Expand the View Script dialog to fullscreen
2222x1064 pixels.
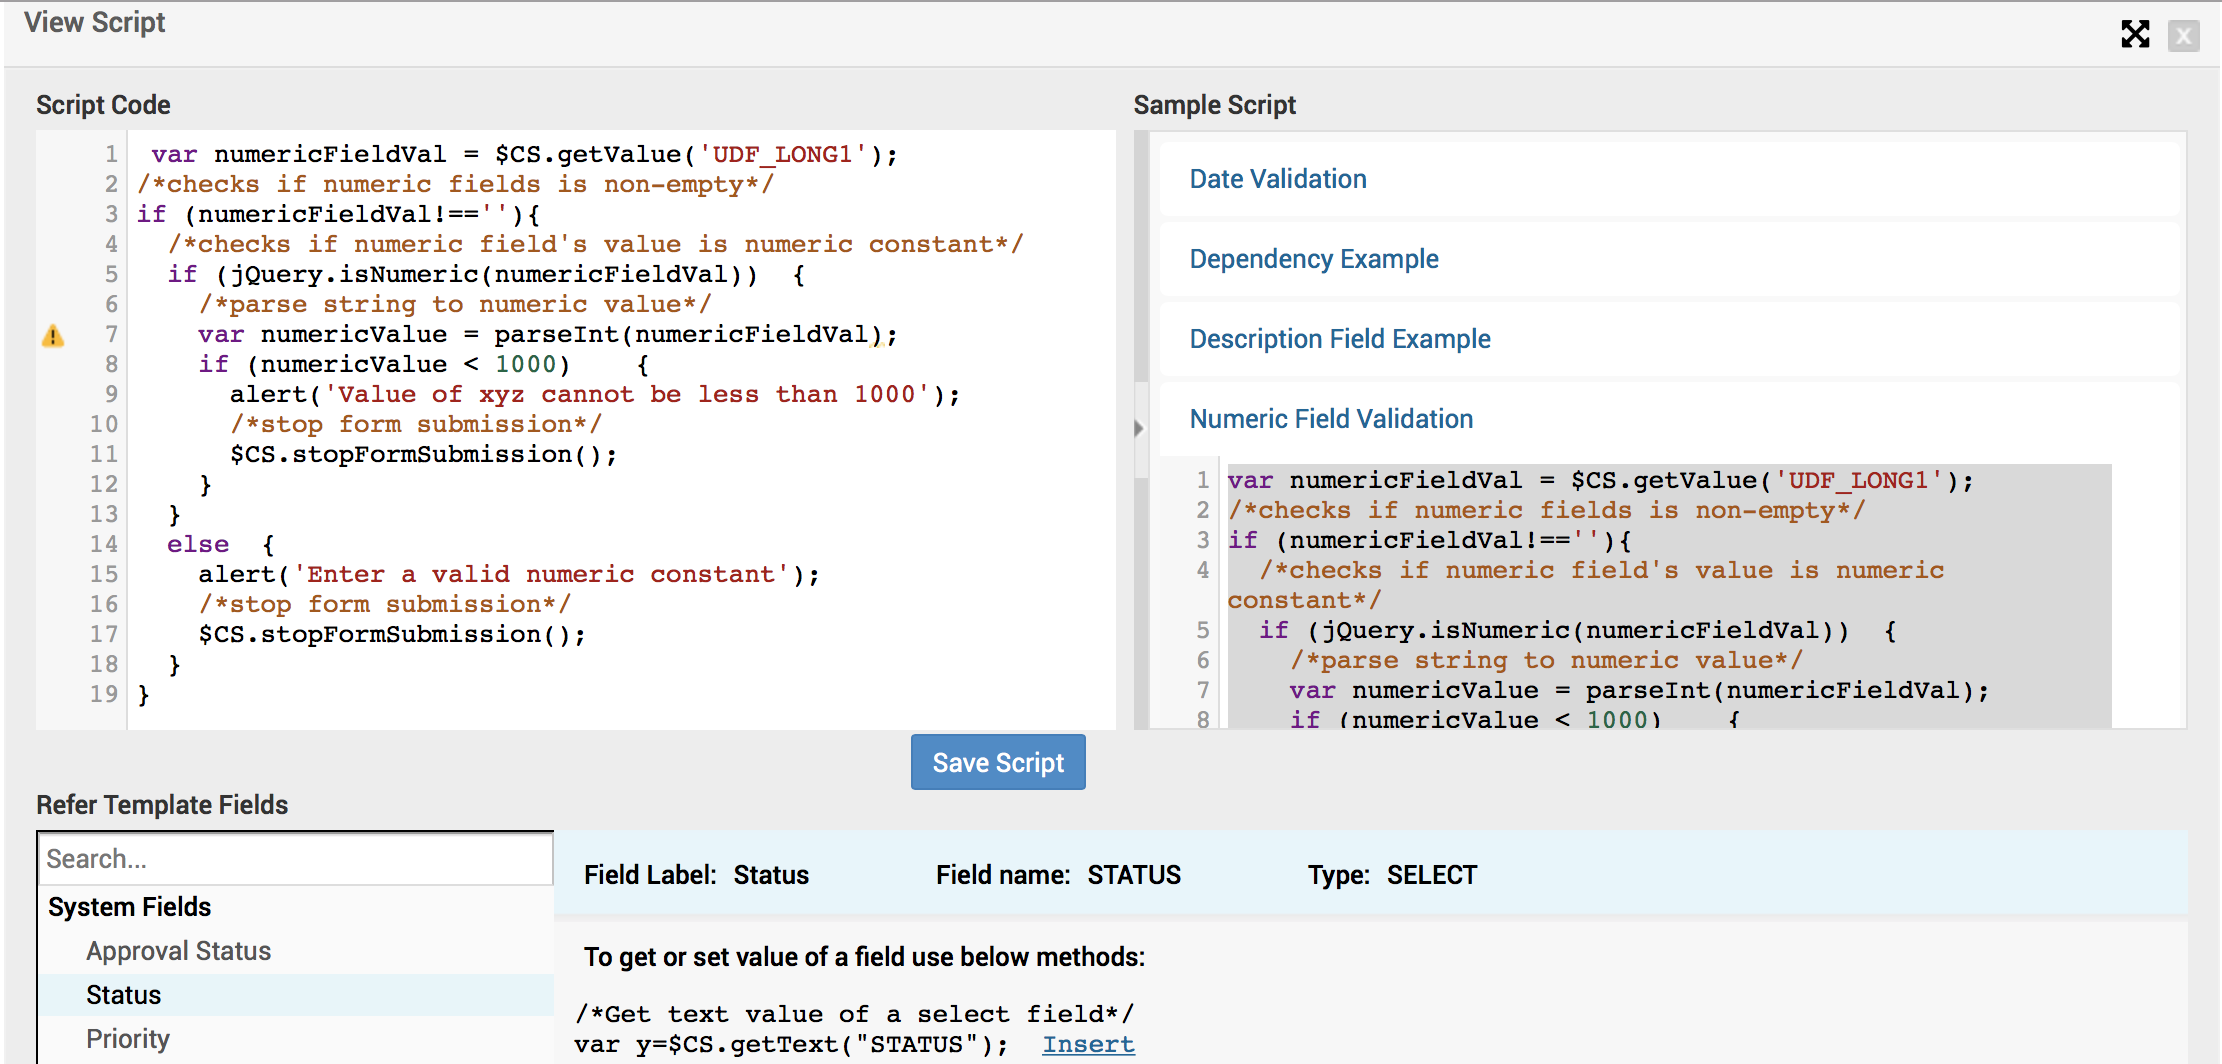point(2135,34)
